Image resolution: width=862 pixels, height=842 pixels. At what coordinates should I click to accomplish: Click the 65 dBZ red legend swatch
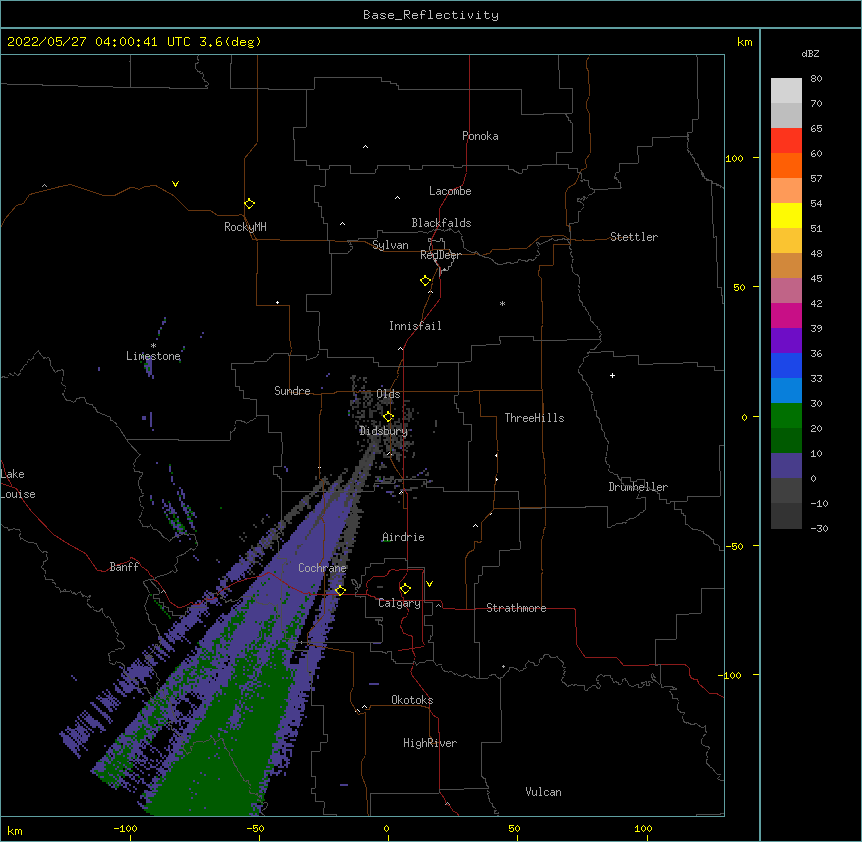point(786,141)
